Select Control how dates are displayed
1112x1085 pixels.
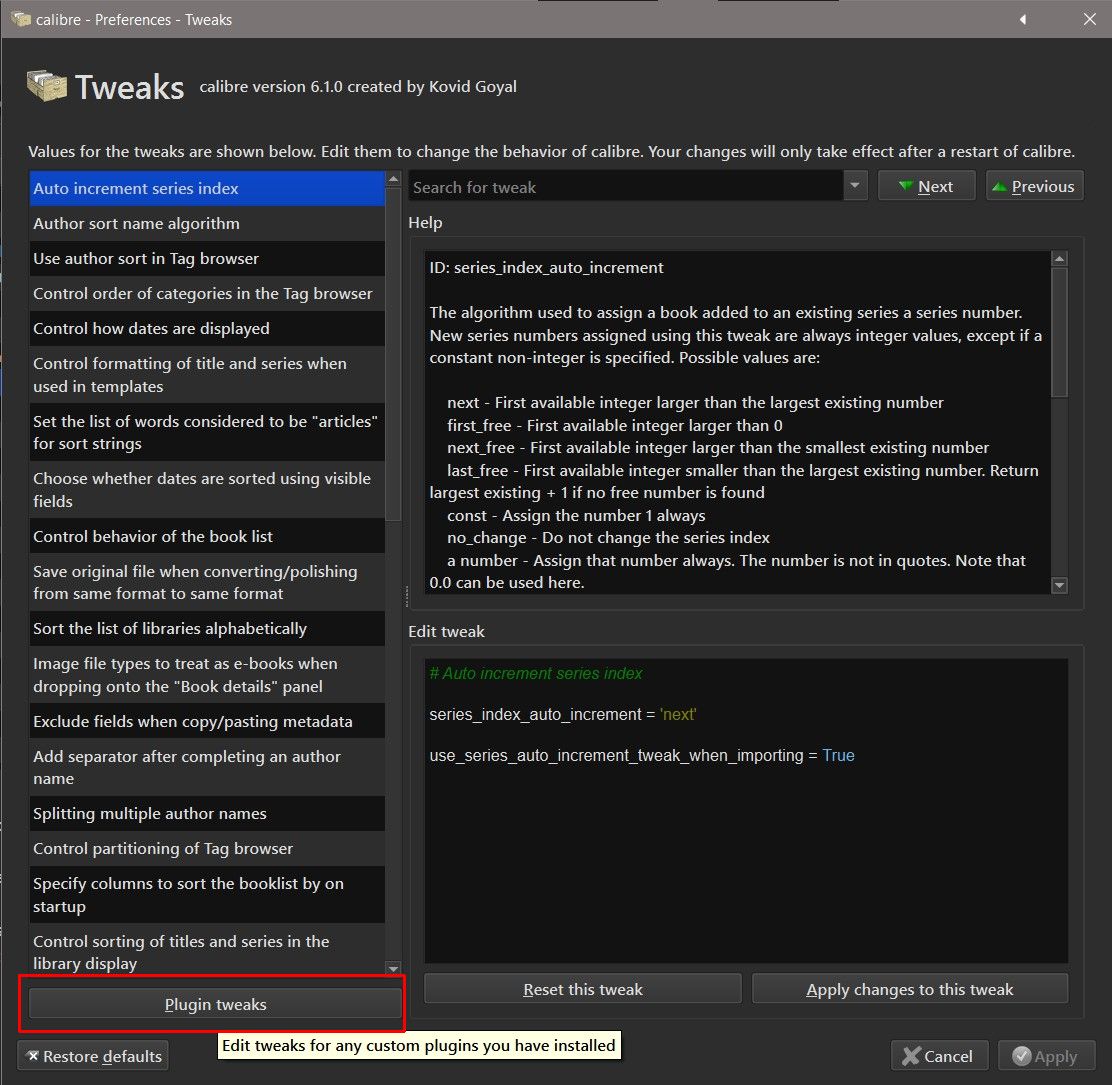(206, 328)
